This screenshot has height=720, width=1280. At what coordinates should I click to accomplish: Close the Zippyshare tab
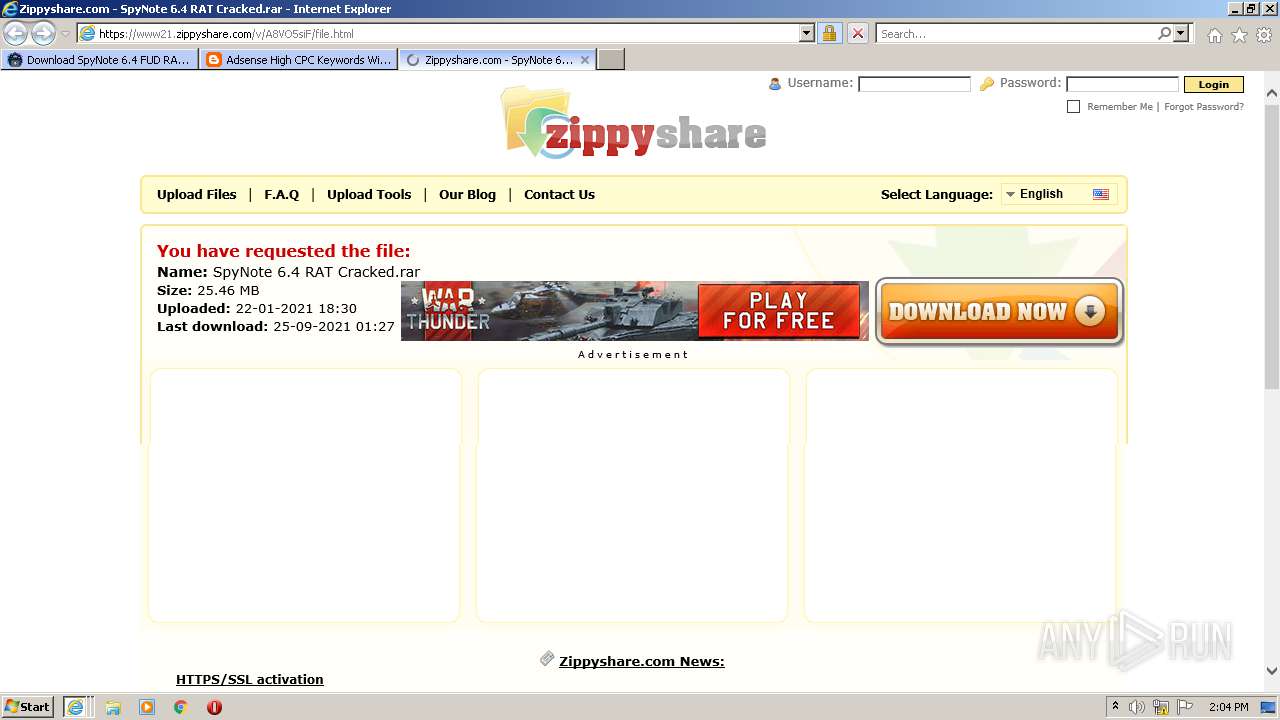585,60
